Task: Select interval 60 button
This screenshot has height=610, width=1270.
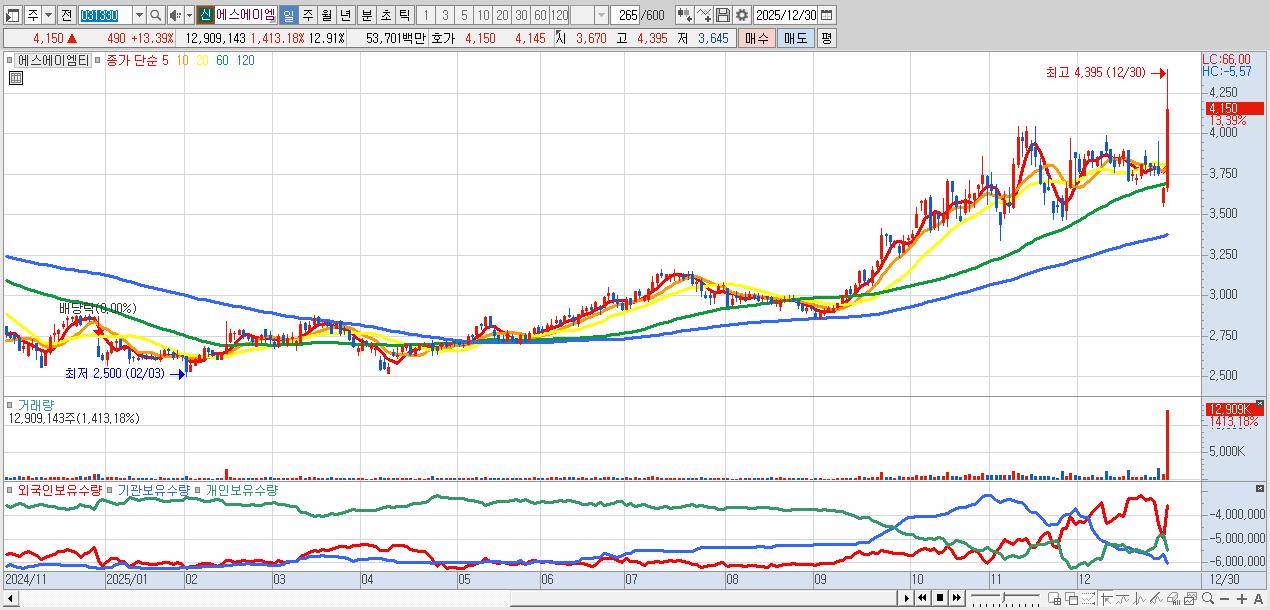Action: 540,15
